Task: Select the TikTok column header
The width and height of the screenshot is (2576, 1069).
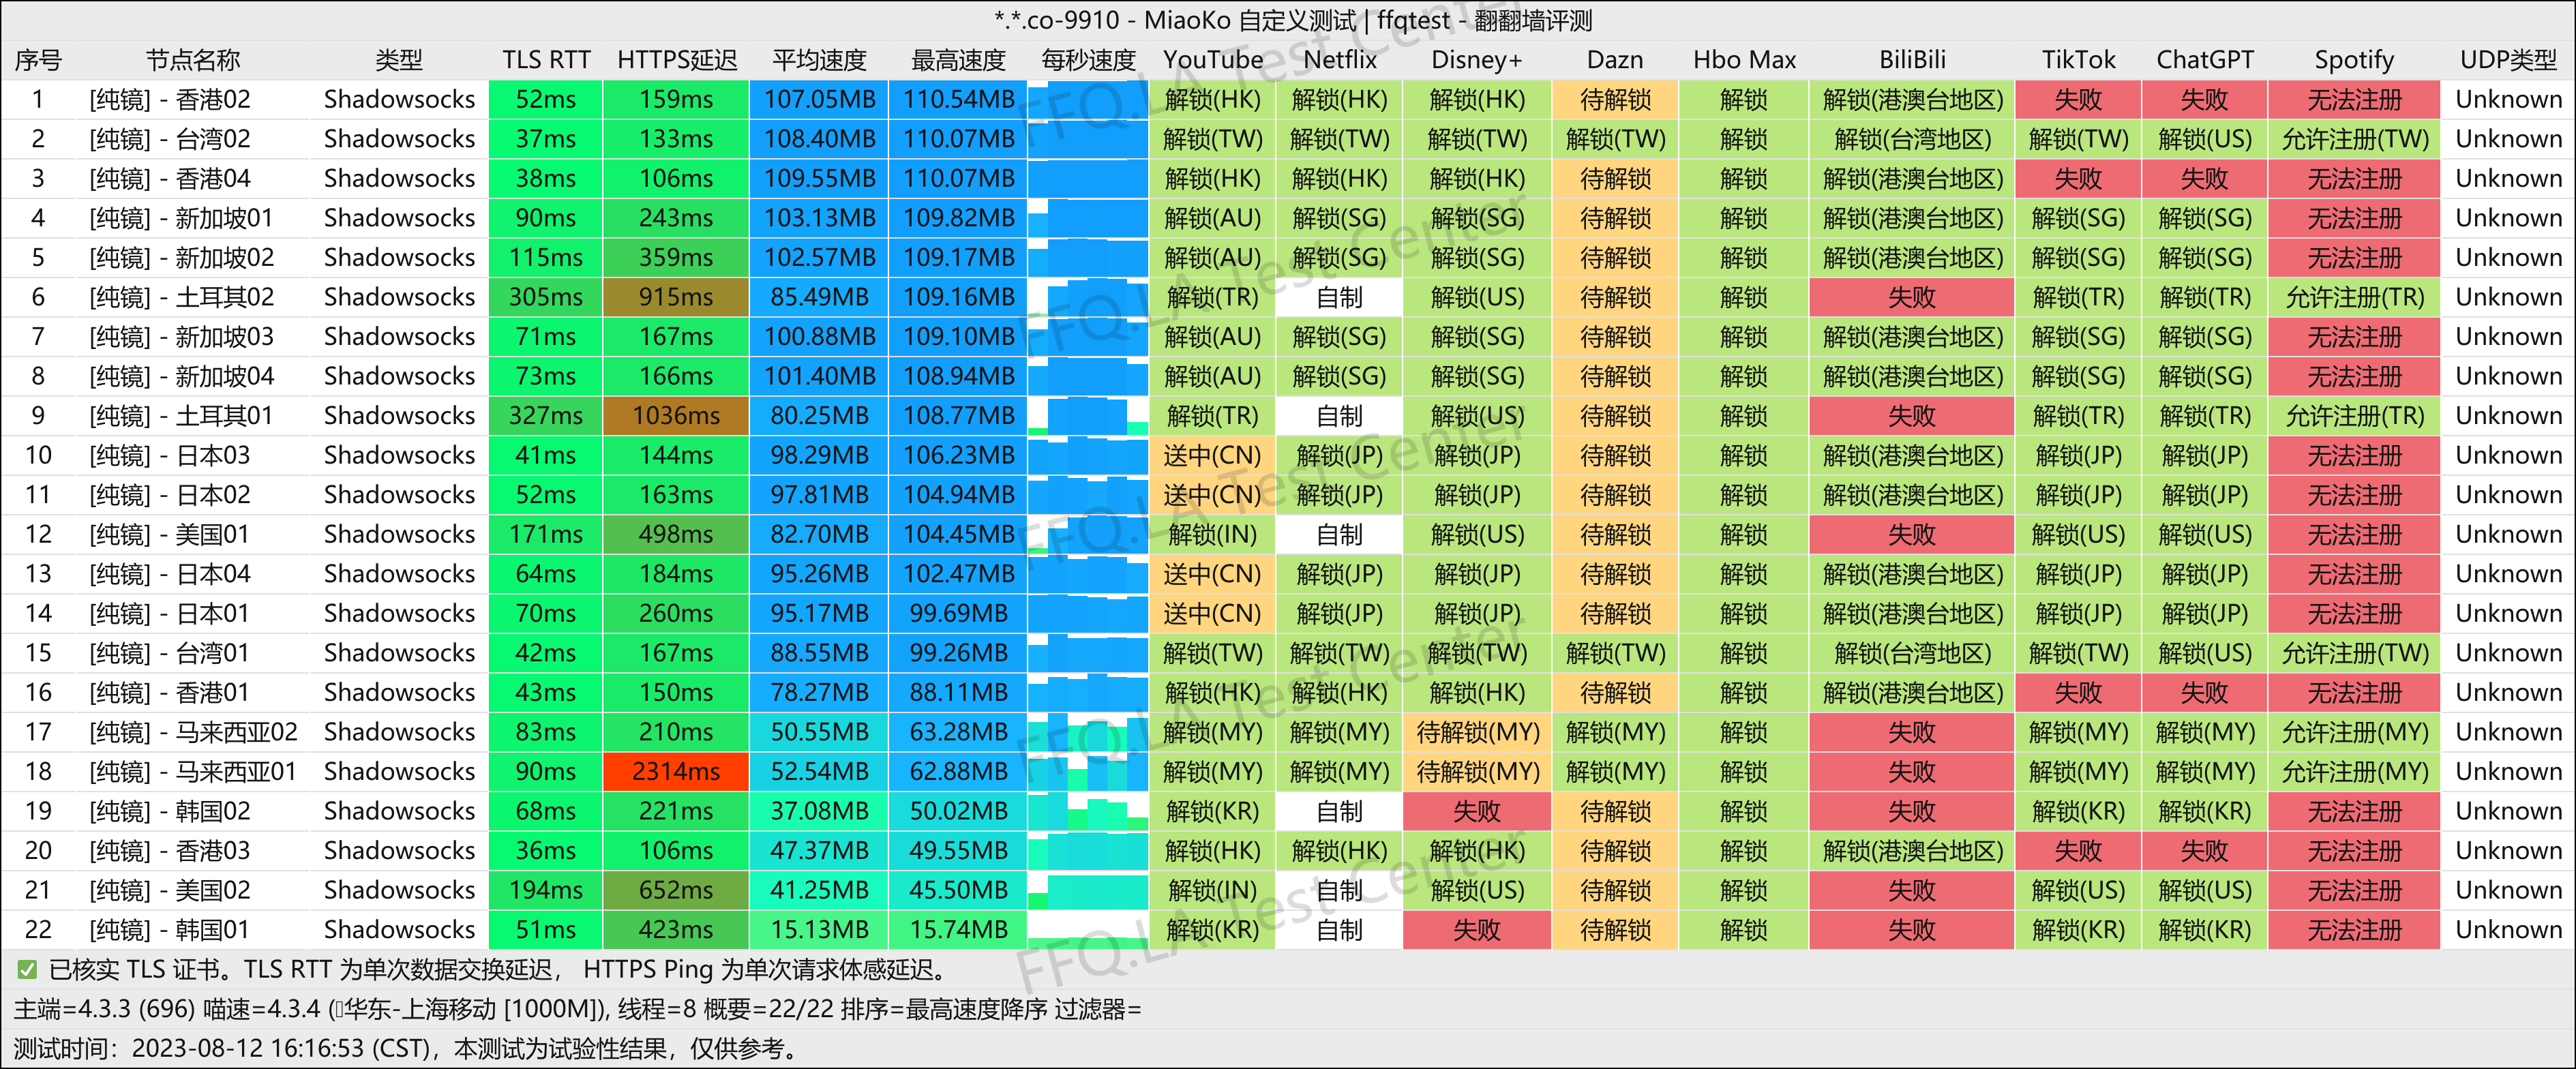Action: 2078,60
